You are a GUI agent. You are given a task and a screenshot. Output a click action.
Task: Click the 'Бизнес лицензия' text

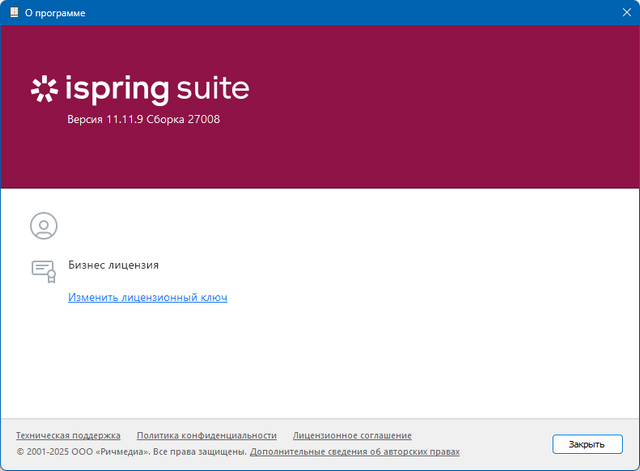pyautogui.click(x=113, y=265)
